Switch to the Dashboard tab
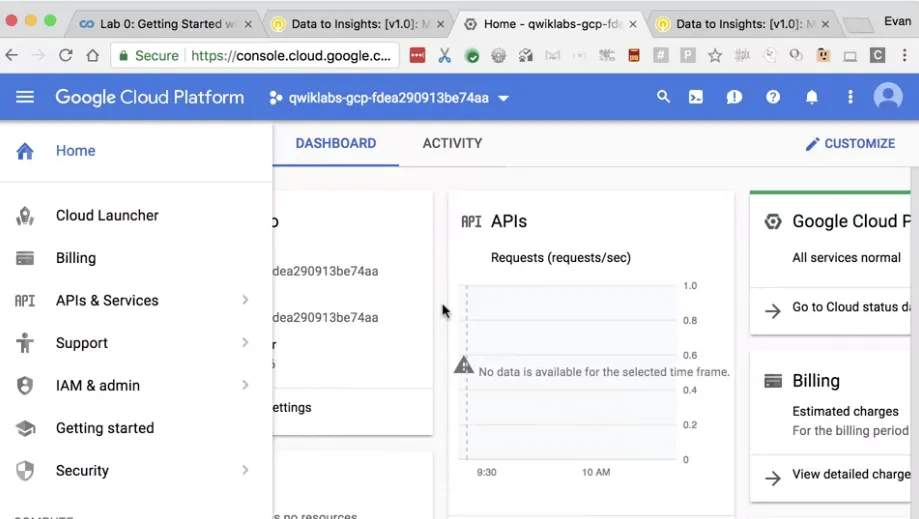Image resolution: width=919 pixels, height=519 pixels. 336,144
